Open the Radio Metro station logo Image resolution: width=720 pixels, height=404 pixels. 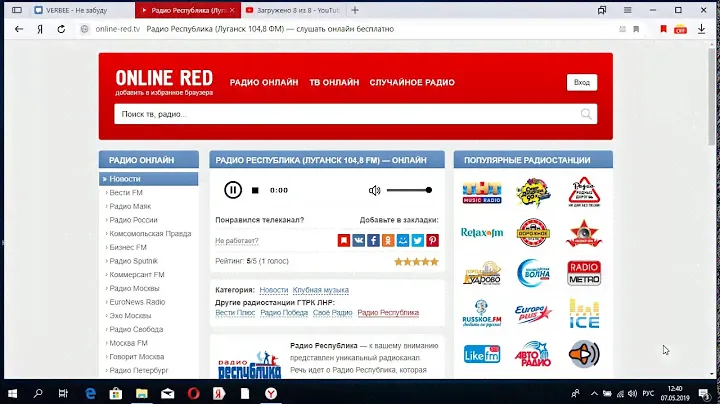(x=584, y=273)
